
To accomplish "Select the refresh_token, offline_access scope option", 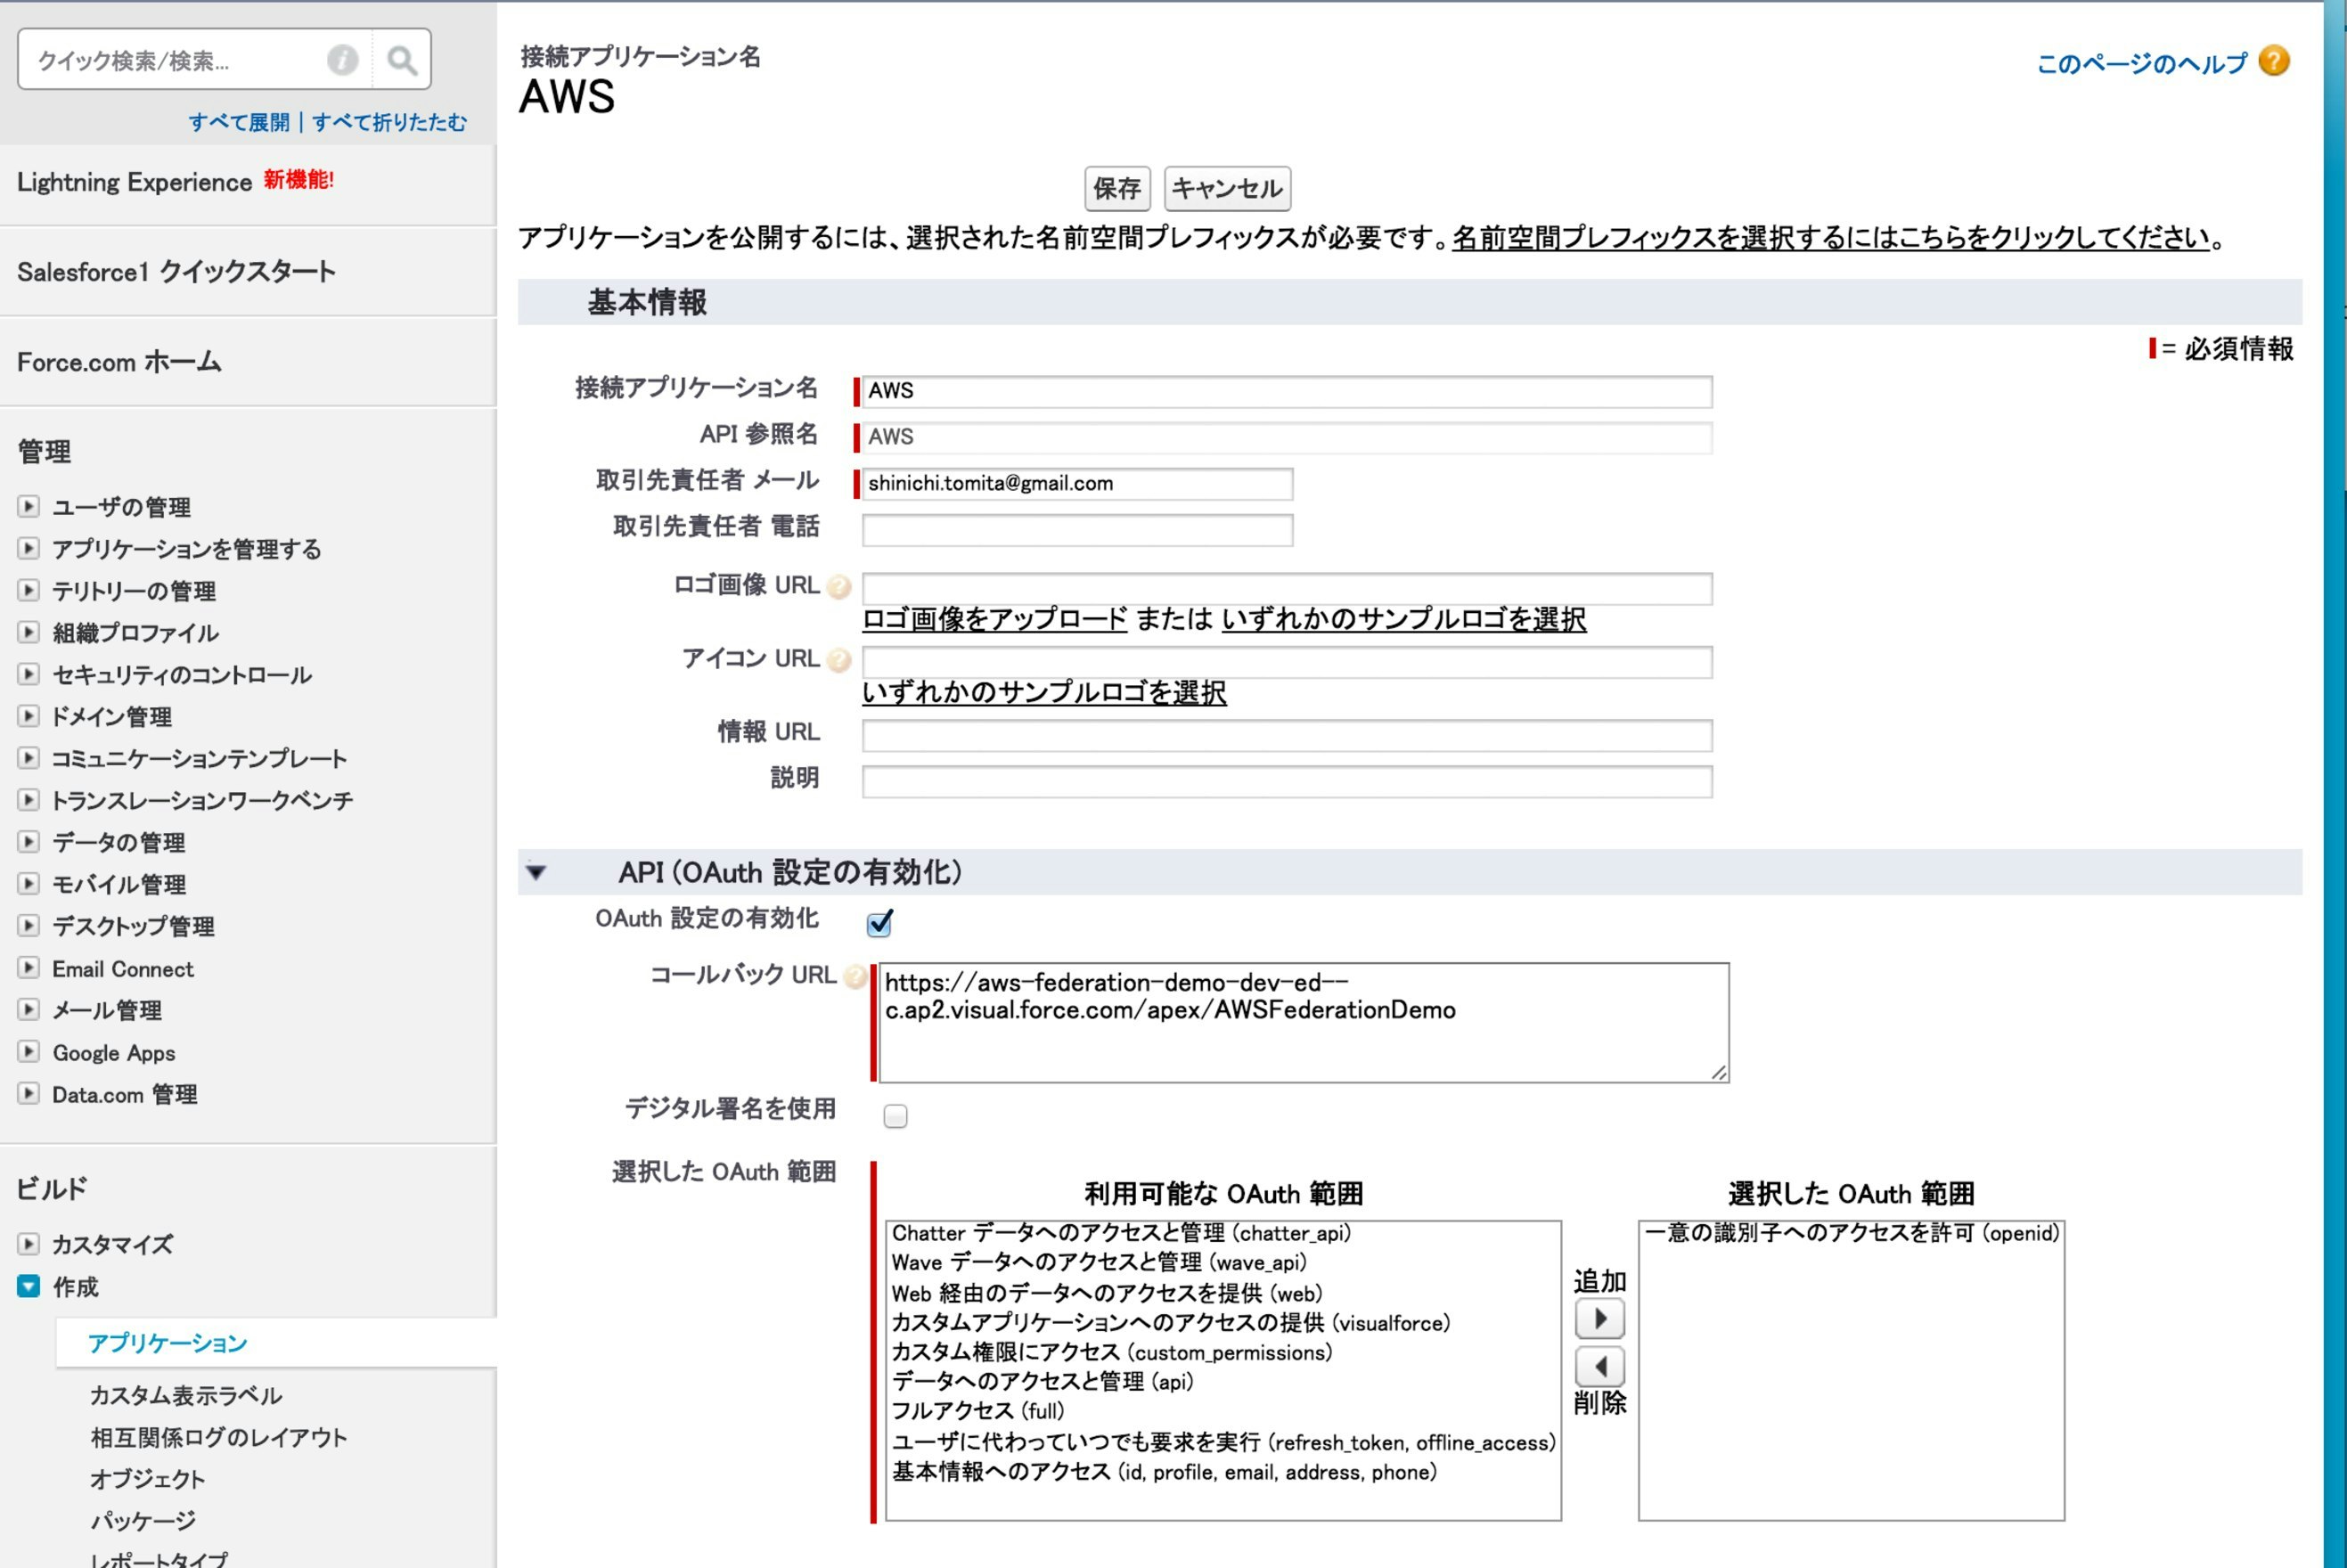I will point(1224,1442).
